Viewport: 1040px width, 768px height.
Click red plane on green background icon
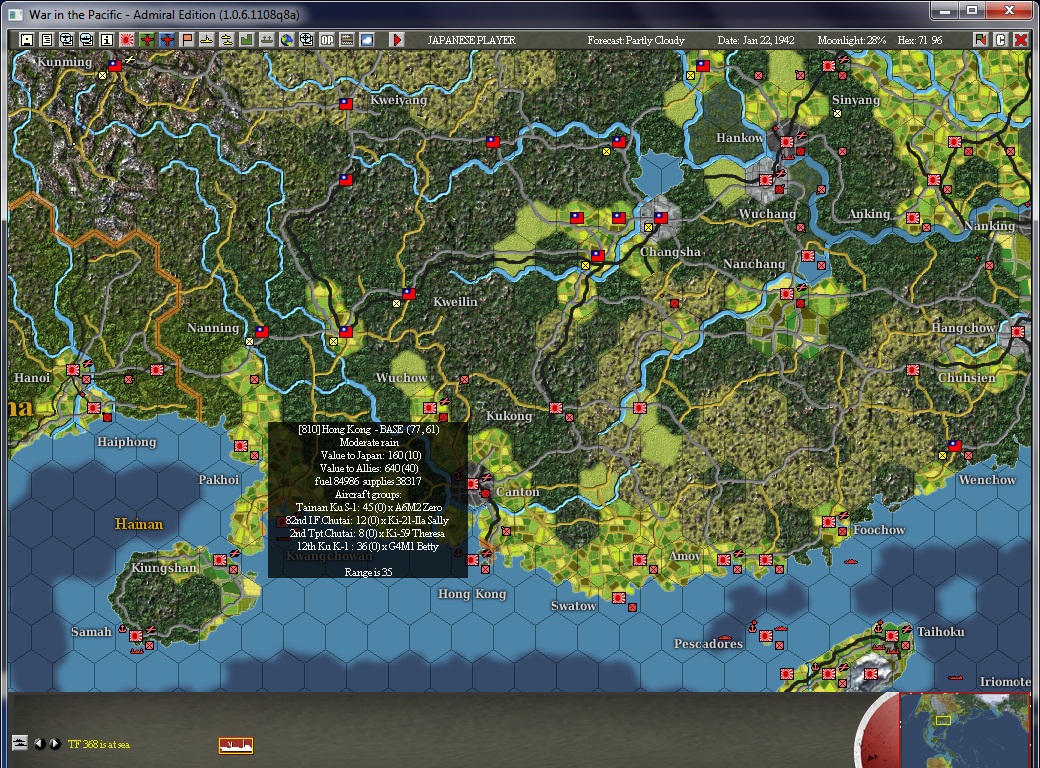[147, 40]
